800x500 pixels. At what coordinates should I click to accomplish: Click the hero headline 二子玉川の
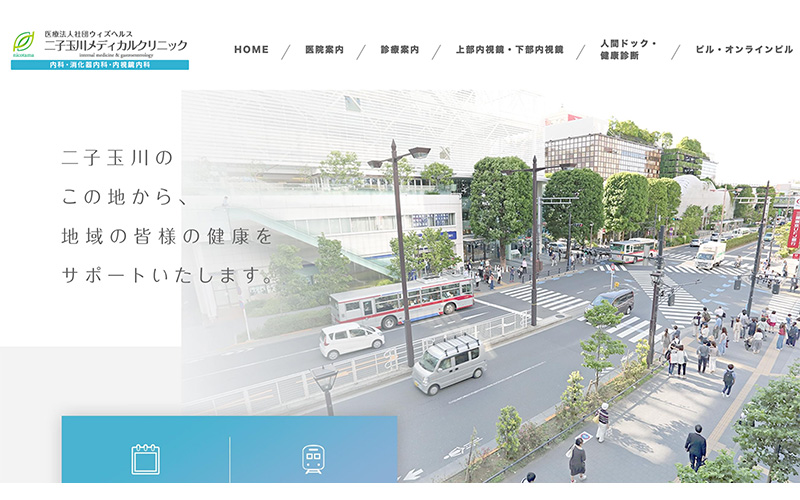(x=118, y=158)
